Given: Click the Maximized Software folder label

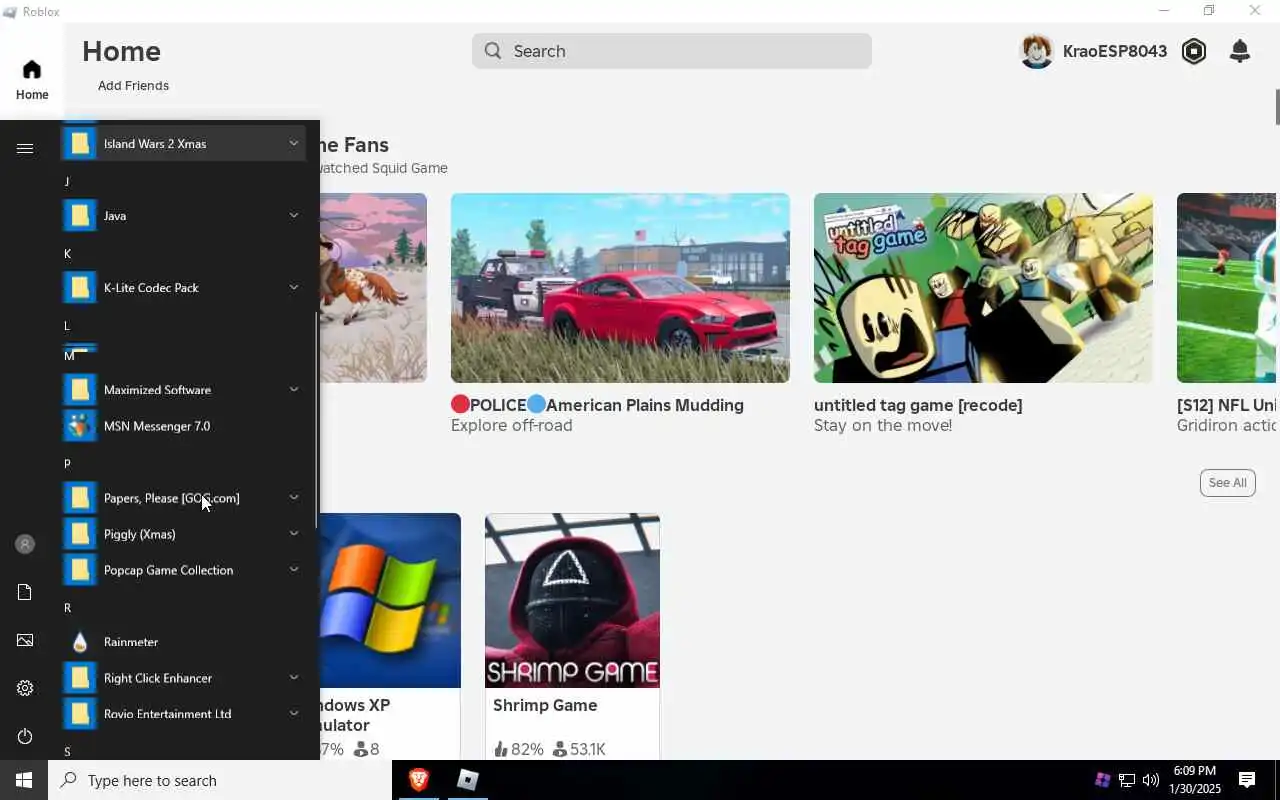Looking at the screenshot, I should [157, 390].
